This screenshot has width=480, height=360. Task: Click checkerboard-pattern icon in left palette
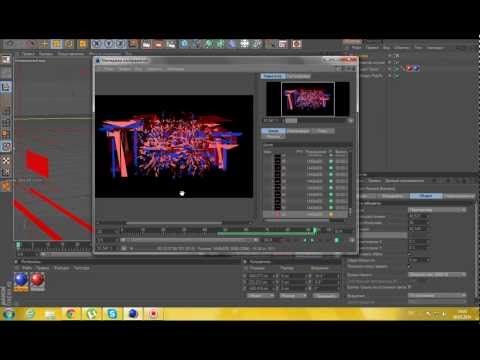point(6,161)
